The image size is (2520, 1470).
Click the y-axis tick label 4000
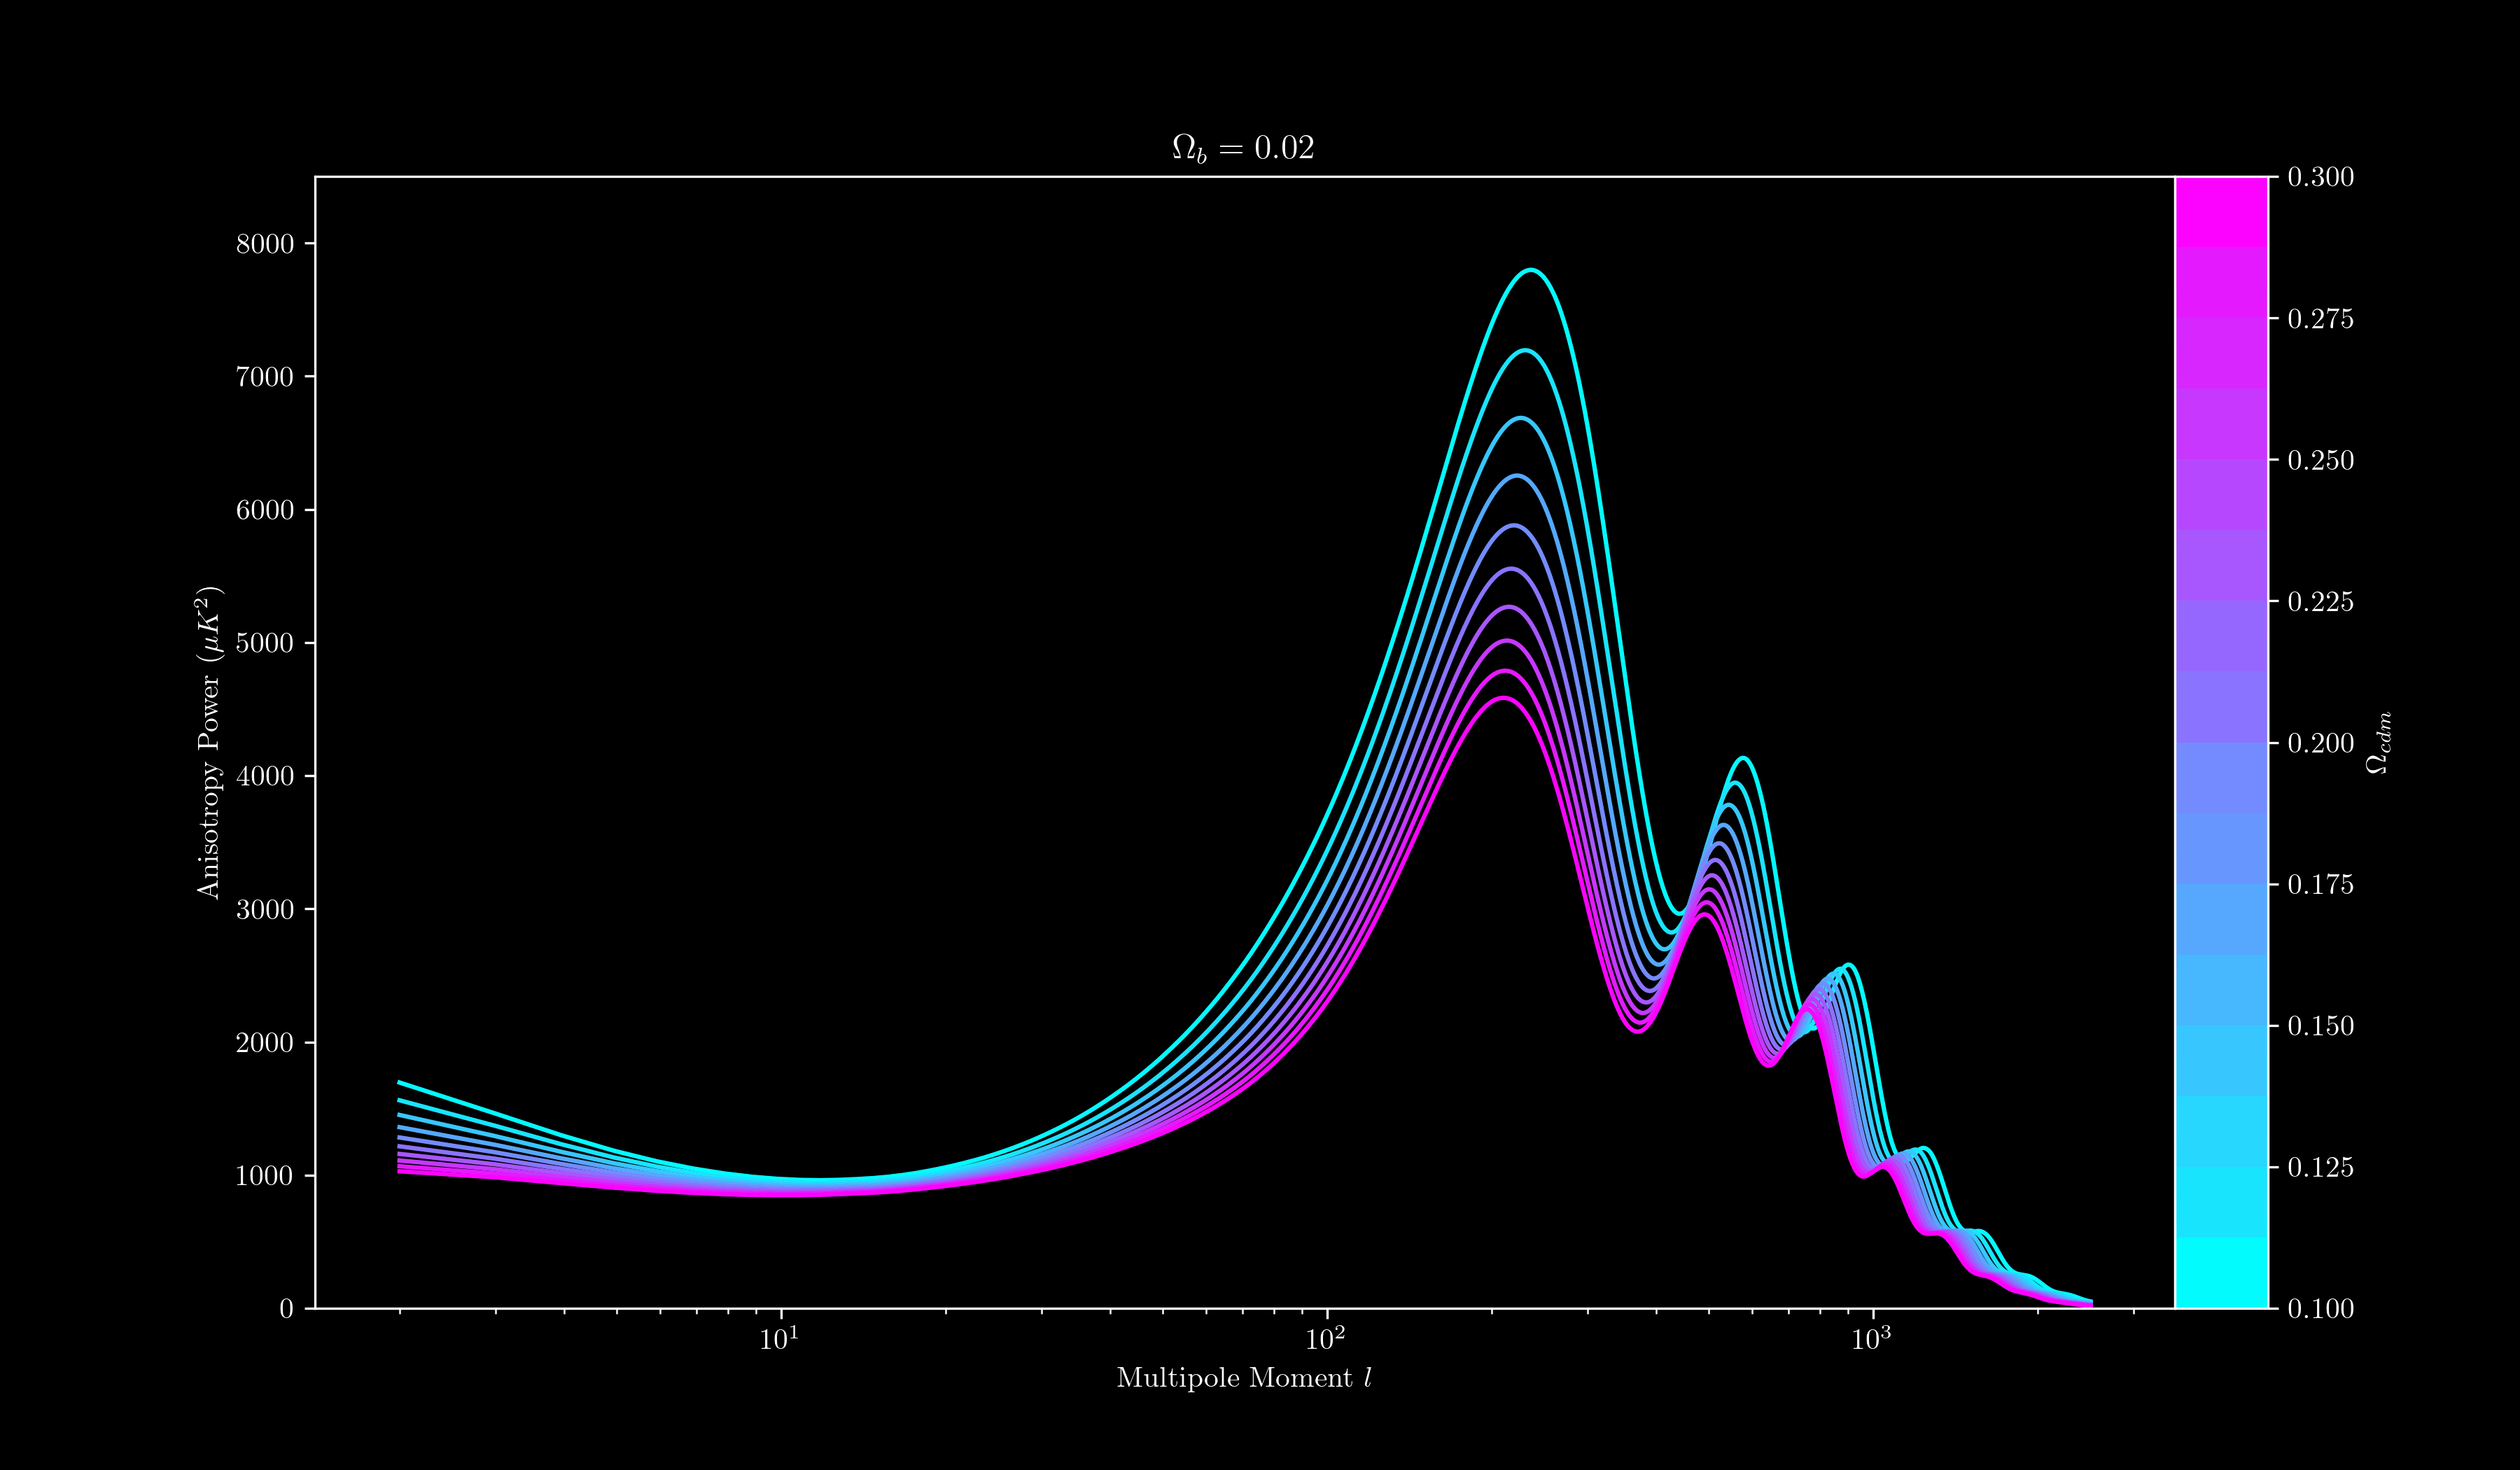pyautogui.click(x=265, y=776)
